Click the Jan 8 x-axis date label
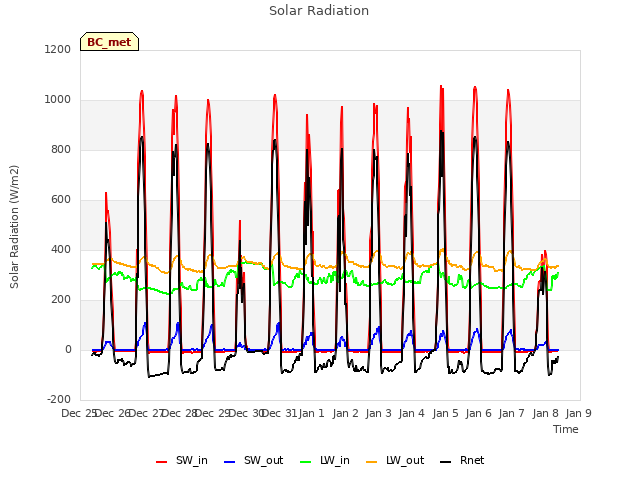Viewport: 640px width, 480px height. coord(545,413)
